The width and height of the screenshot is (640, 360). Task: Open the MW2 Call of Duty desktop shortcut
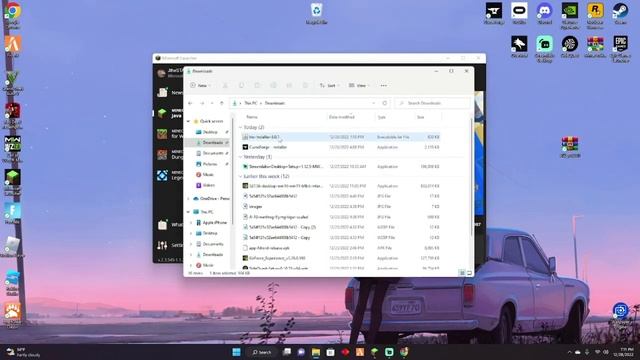[x=13, y=149]
